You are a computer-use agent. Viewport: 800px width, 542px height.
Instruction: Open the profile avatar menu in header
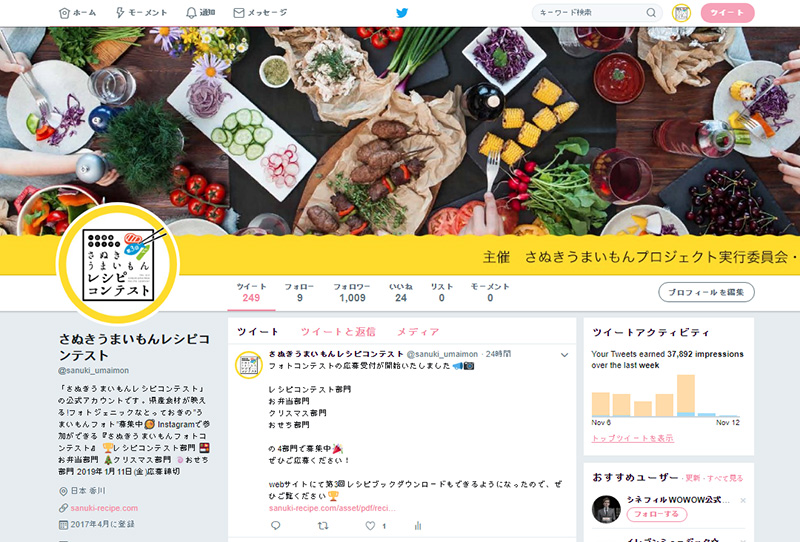tap(681, 13)
